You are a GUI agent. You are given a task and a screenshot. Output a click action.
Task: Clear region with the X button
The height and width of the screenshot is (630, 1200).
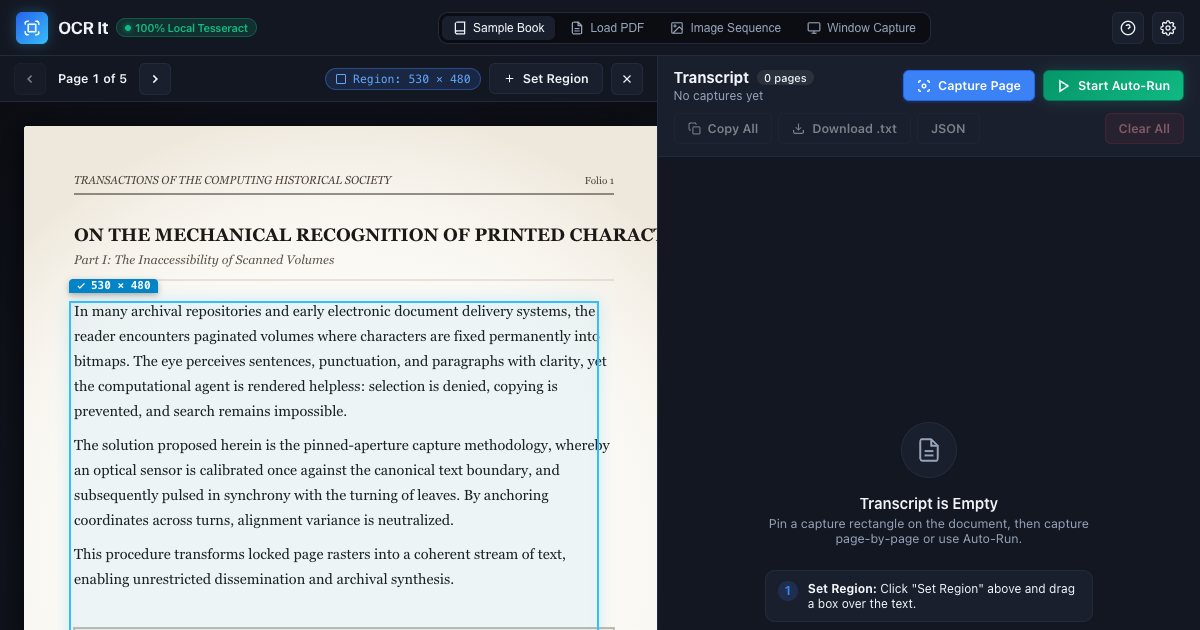click(x=627, y=78)
